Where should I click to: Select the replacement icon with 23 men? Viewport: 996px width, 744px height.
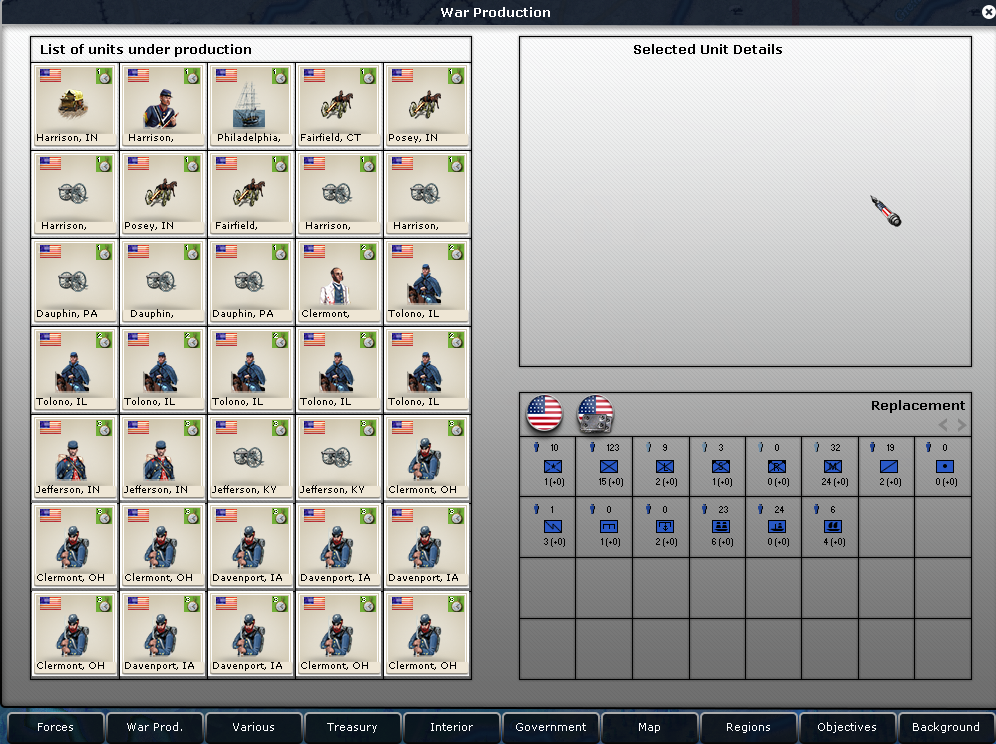(720, 527)
